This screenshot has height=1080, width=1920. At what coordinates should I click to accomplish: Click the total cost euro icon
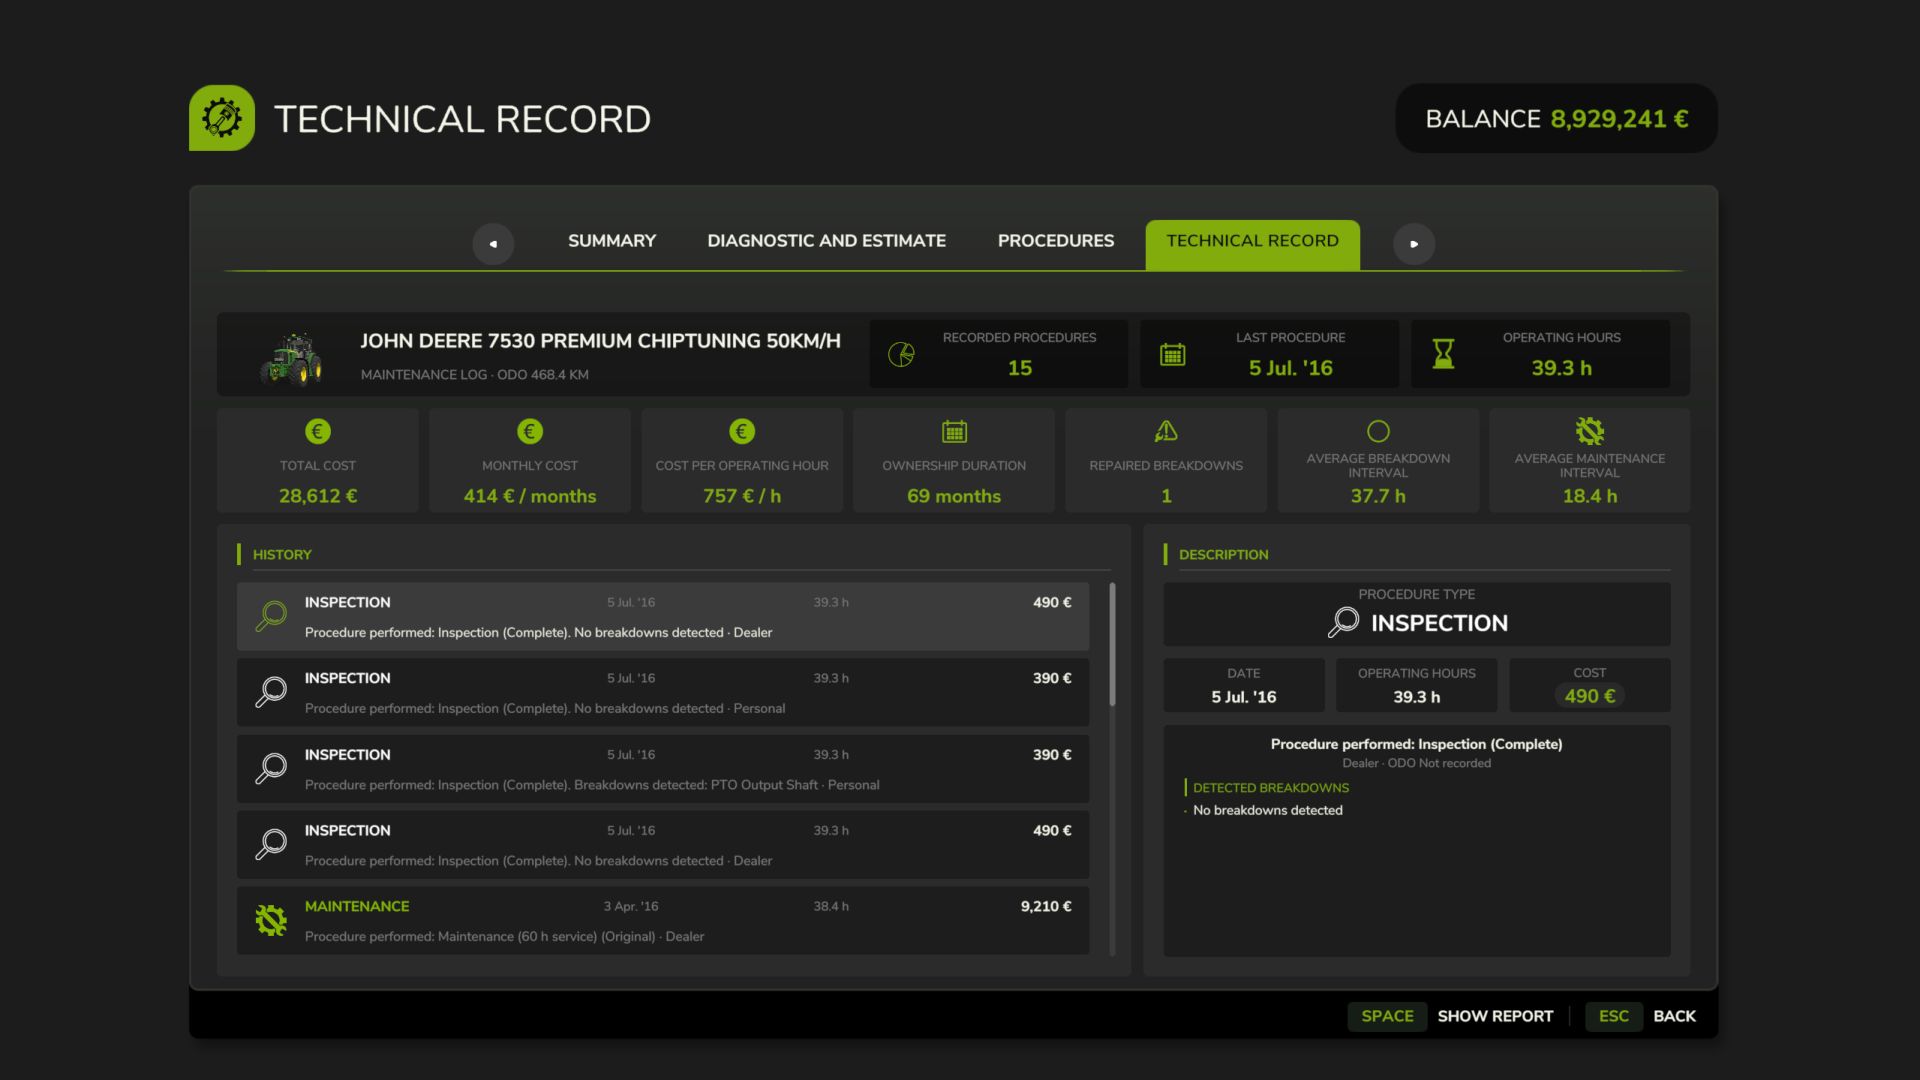318,431
